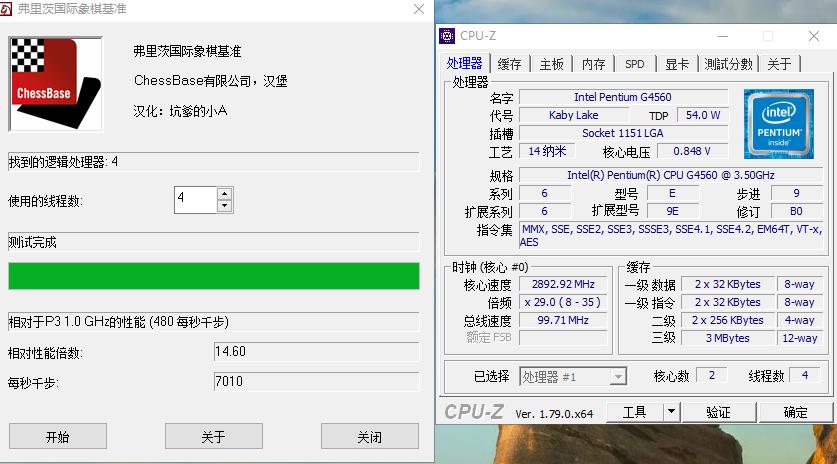Click the logical processors found: 4 field
Image resolution: width=837 pixels, height=464 pixels.
click(x=214, y=162)
